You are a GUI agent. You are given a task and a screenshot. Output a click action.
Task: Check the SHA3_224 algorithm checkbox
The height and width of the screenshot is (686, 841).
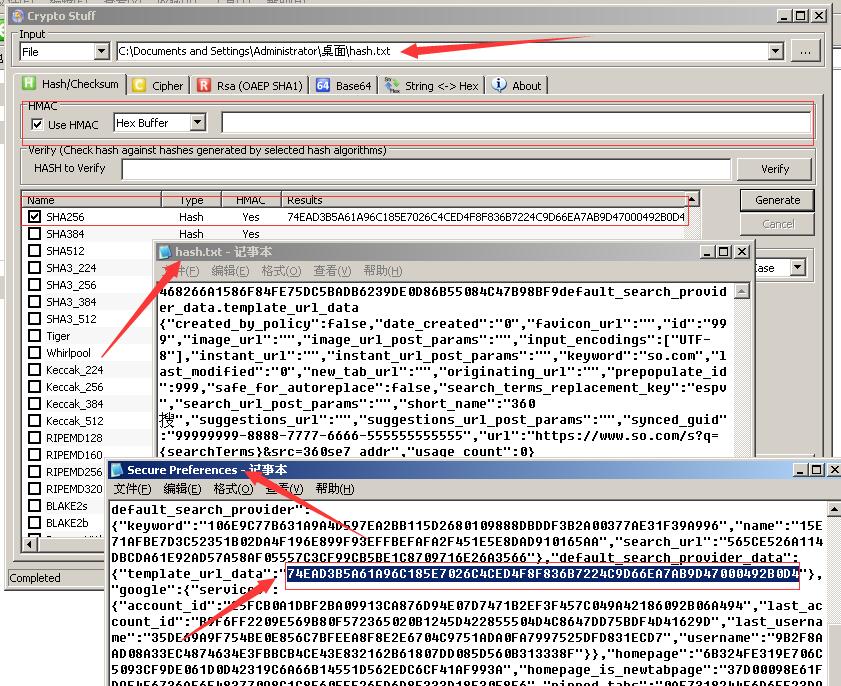point(35,268)
